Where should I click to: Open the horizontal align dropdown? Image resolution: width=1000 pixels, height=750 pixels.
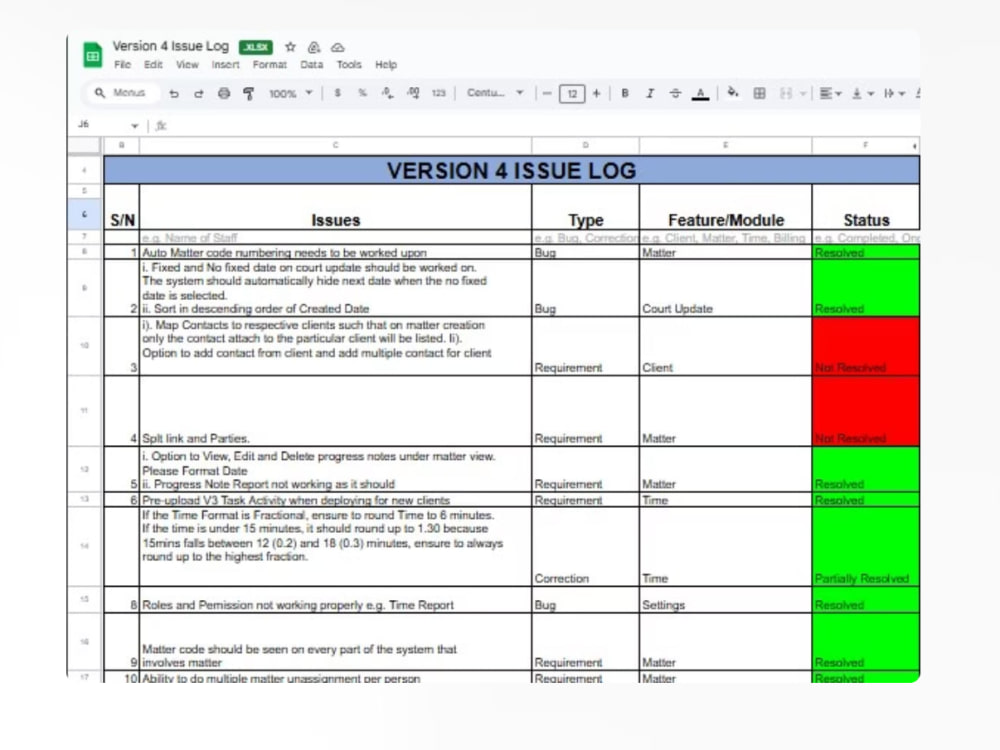830,93
